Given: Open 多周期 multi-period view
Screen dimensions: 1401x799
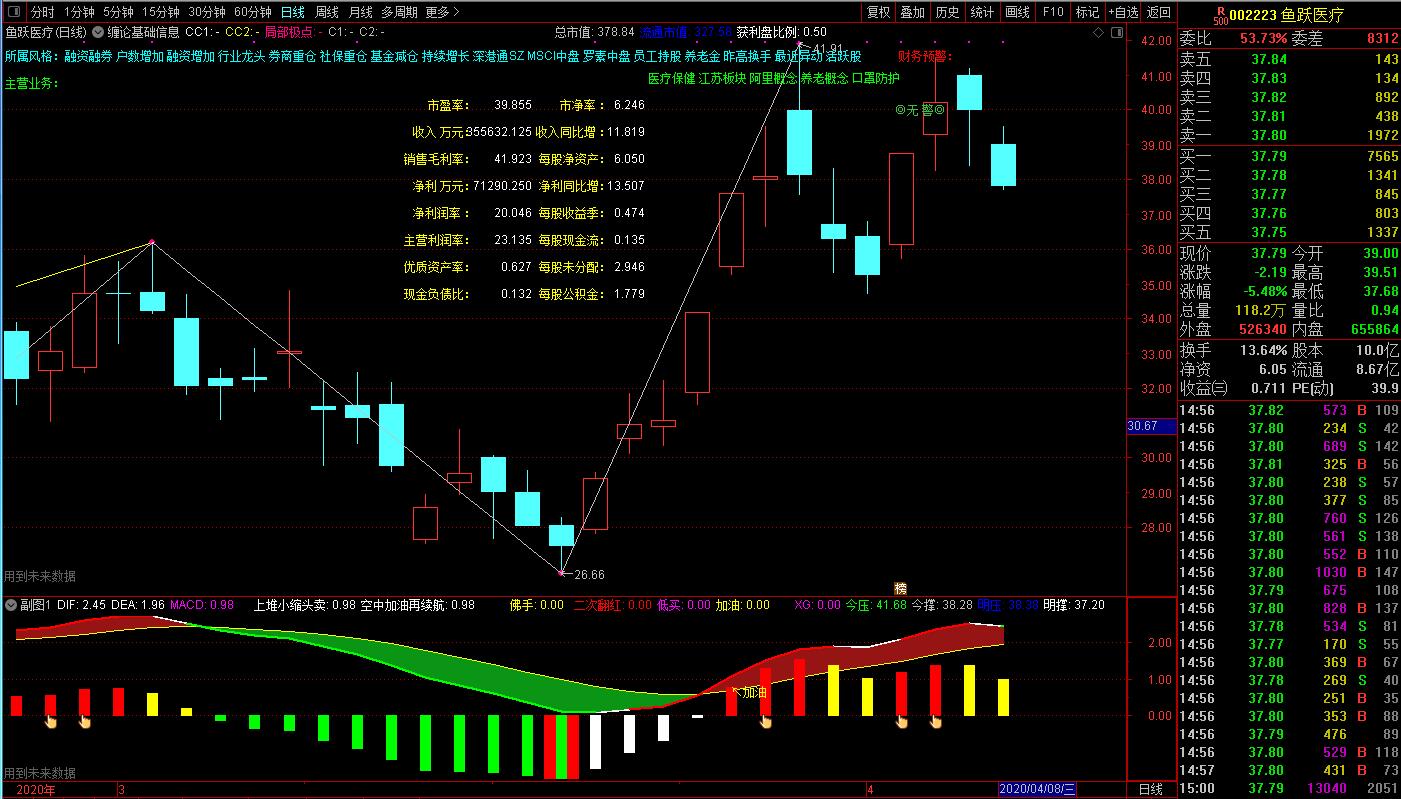Looking at the screenshot, I should 399,12.
